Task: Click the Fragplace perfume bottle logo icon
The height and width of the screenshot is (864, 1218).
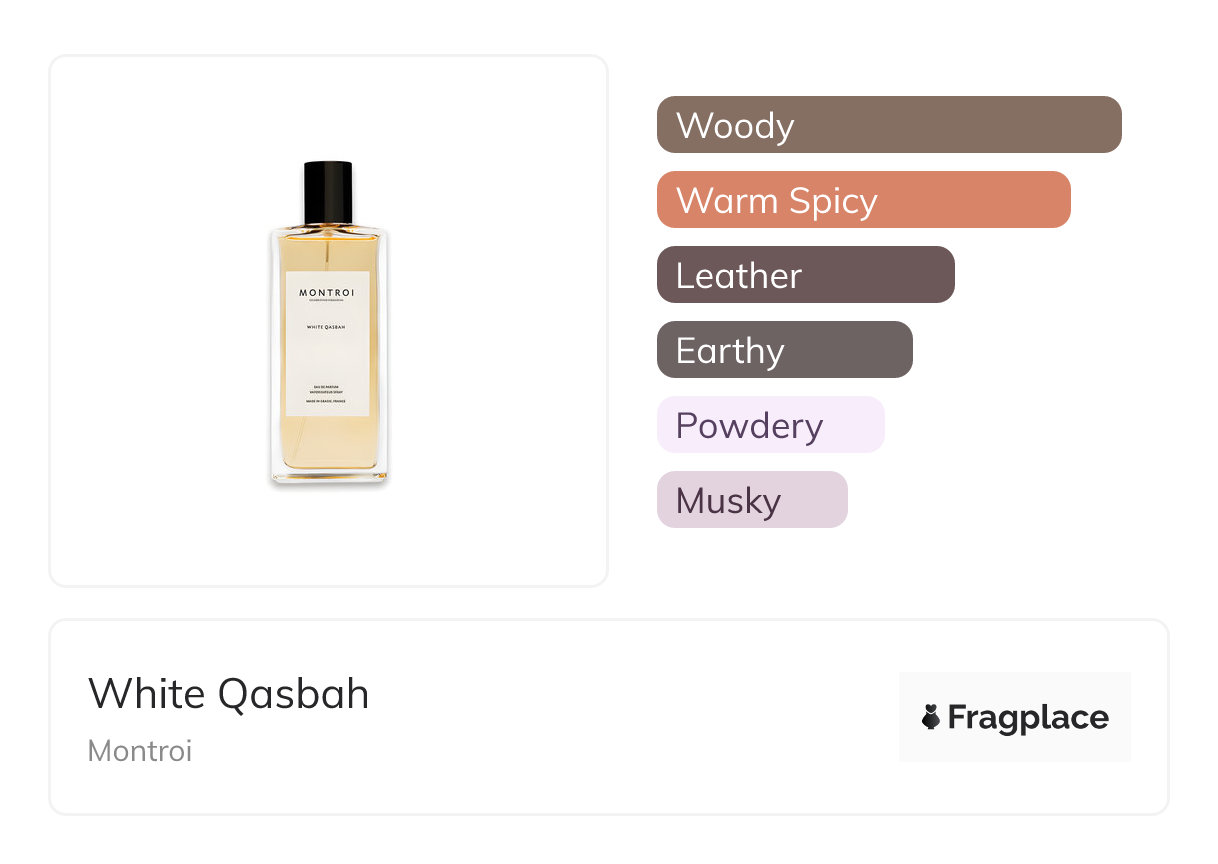Action: 931,717
